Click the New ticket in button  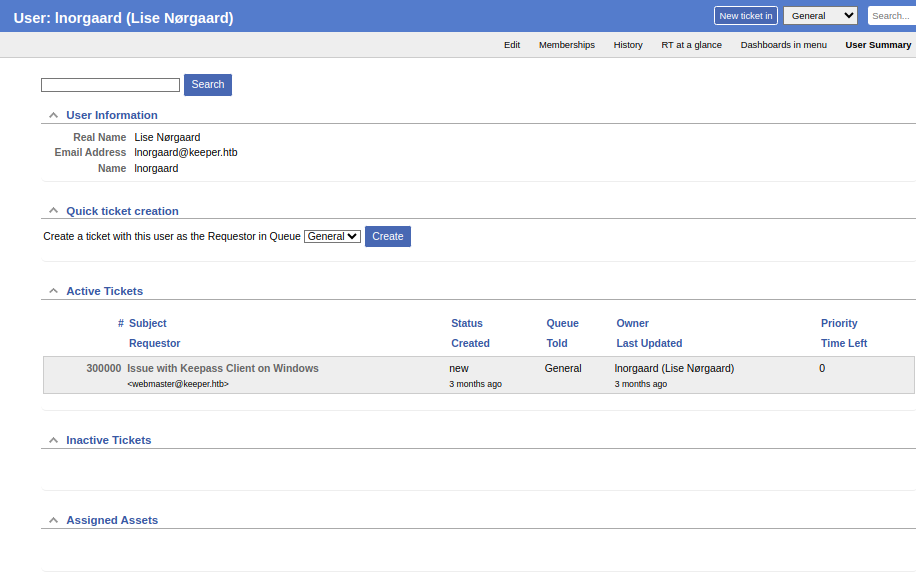point(745,16)
